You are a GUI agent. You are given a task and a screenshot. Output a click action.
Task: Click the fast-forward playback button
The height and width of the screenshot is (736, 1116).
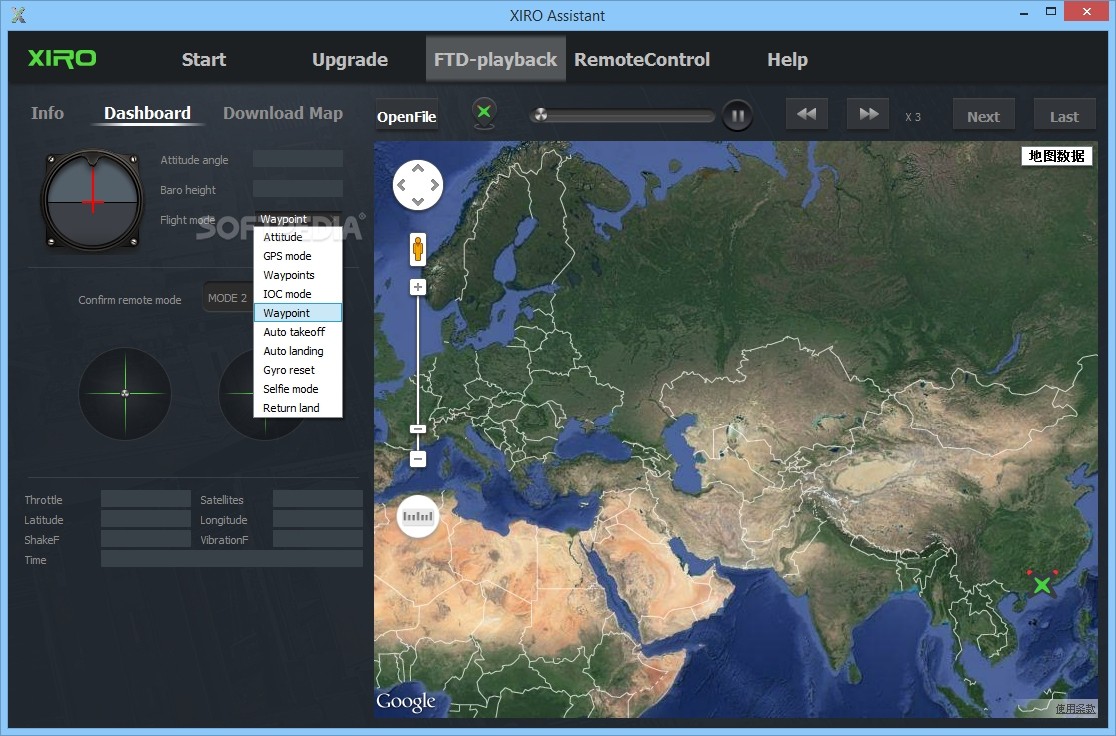(868, 114)
